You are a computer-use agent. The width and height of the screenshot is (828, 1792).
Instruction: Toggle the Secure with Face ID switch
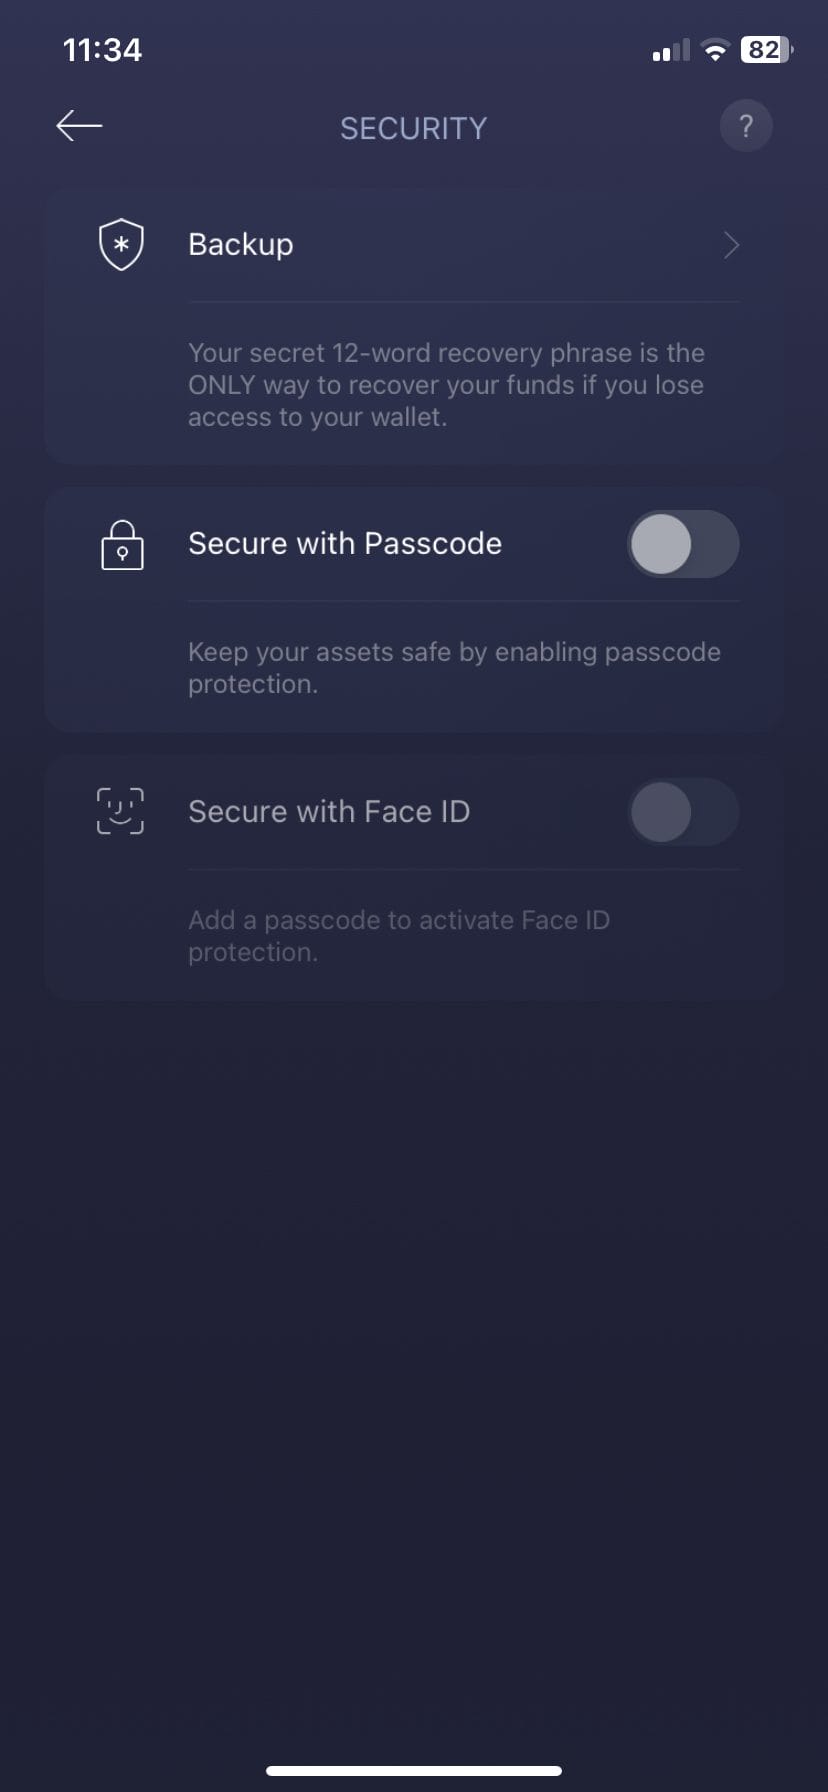click(683, 812)
